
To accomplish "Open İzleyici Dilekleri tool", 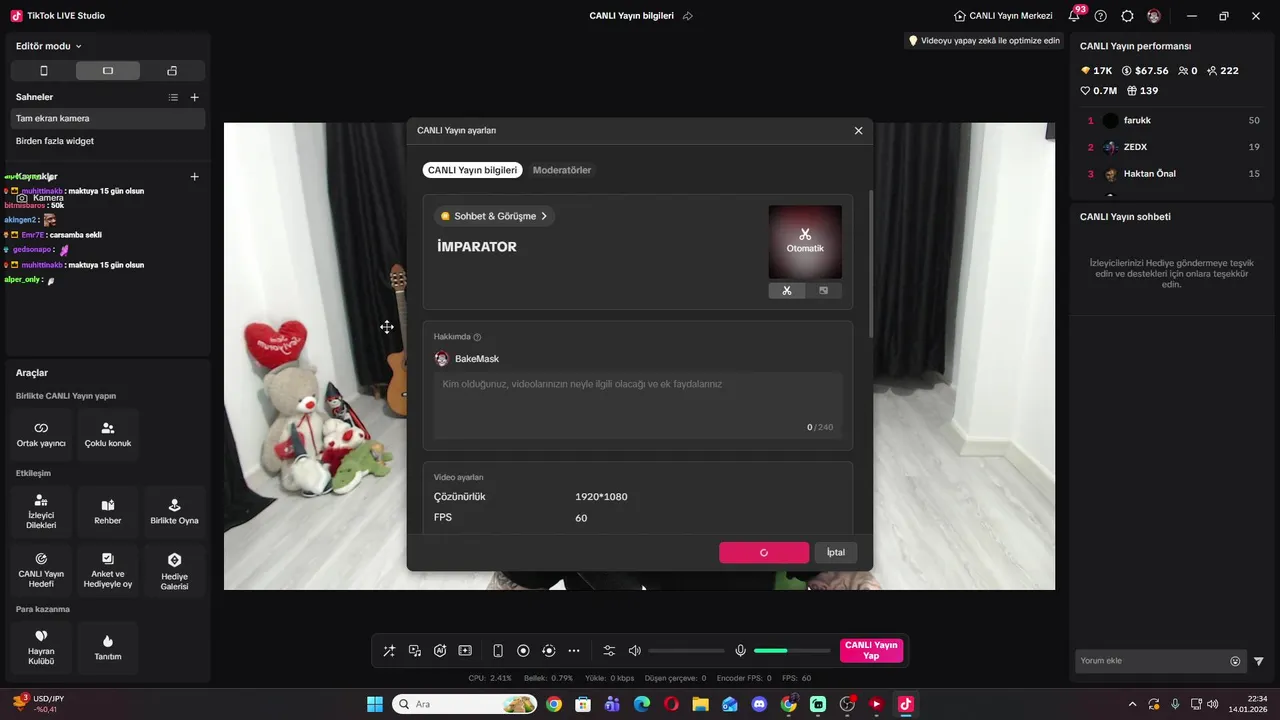I will (x=41, y=512).
